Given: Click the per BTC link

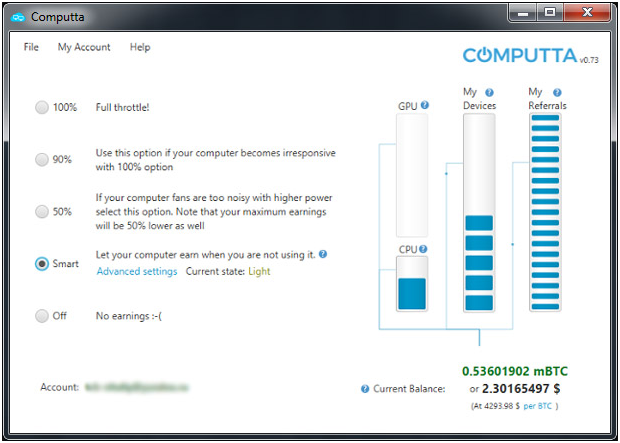Looking at the screenshot, I should [x=537, y=406].
